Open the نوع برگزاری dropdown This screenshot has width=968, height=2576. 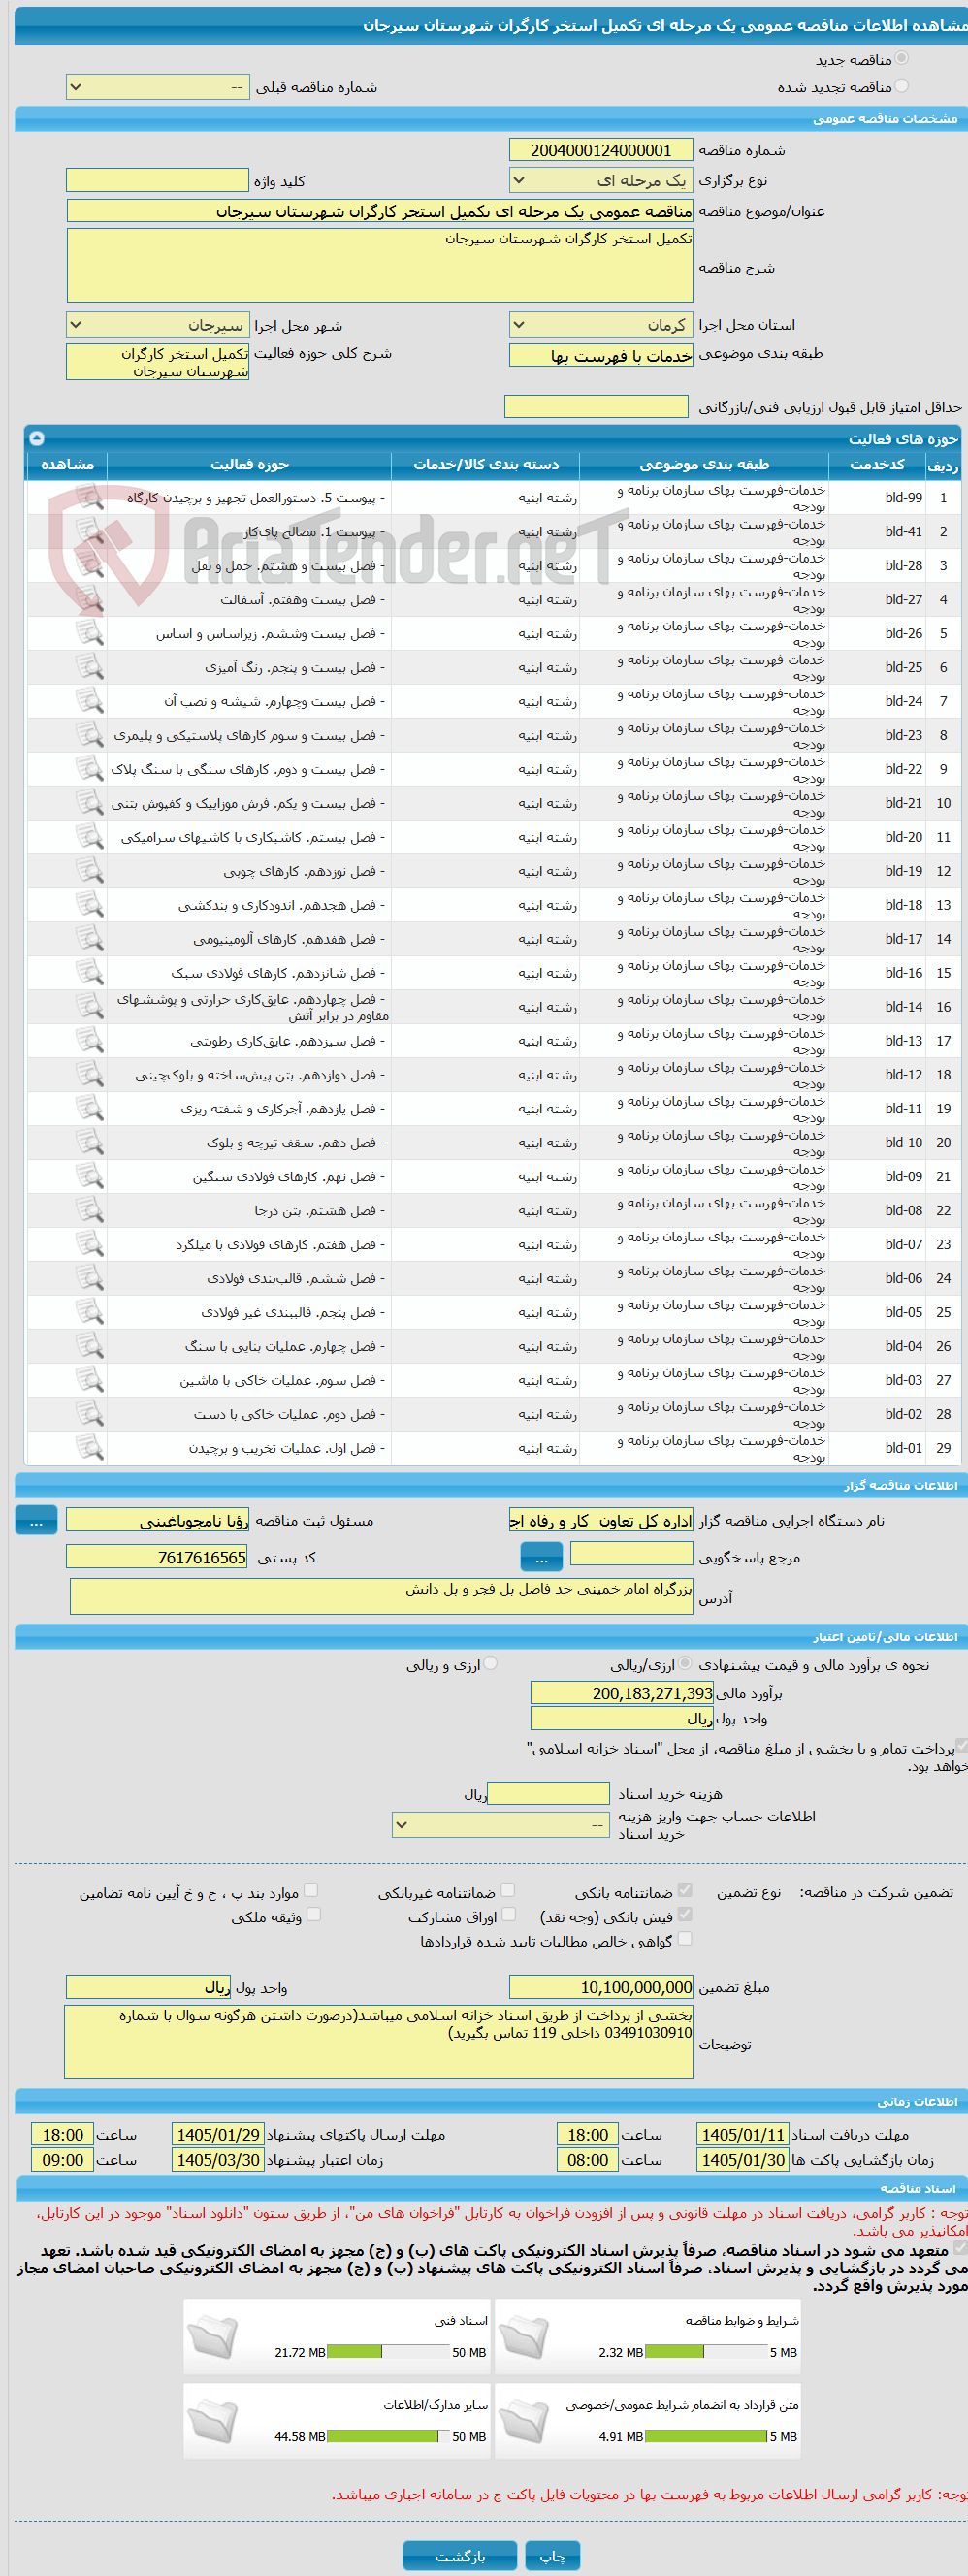pos(601,180)
